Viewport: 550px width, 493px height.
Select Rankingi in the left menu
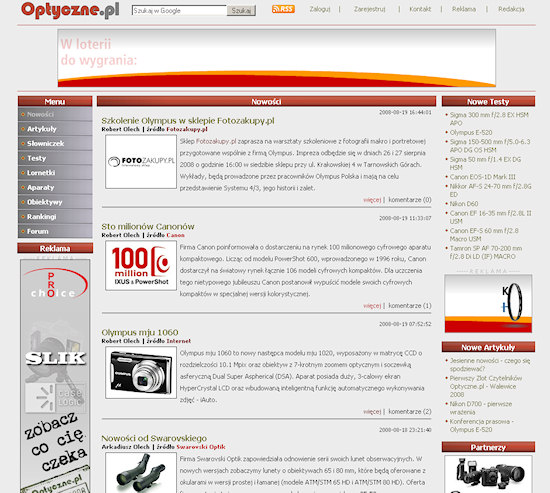tap(55, 216)
